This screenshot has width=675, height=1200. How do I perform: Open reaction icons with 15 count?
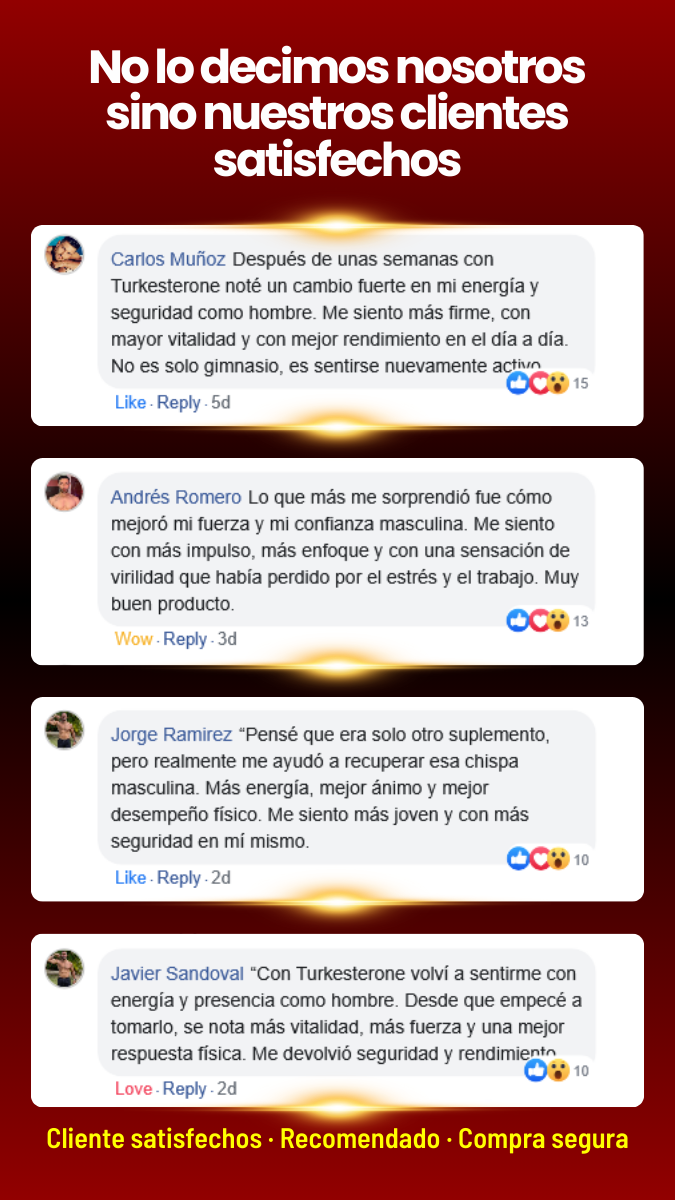click(548, 383)
